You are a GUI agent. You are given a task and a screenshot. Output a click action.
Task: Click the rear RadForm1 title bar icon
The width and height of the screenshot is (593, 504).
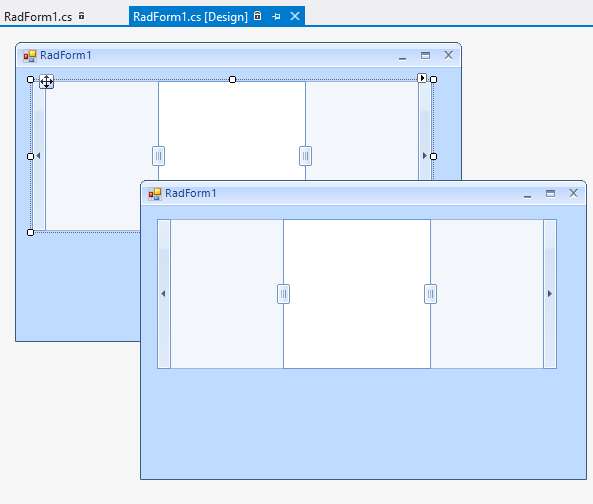point(30,56)
